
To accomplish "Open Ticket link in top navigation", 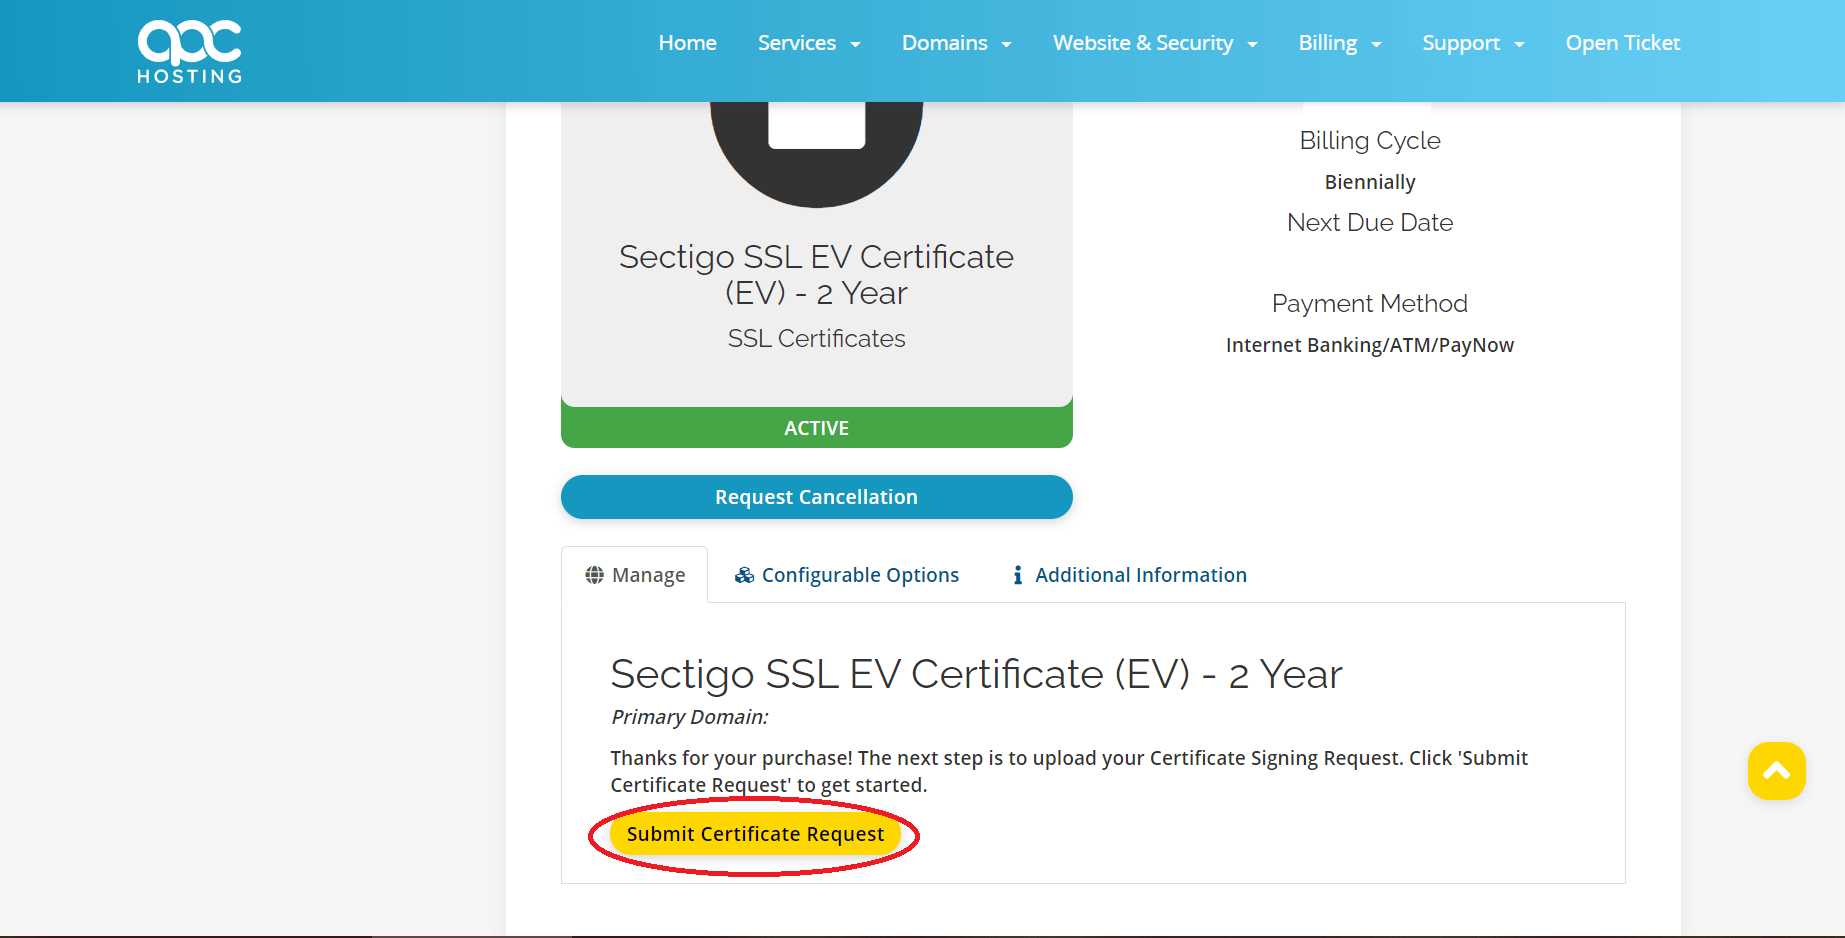I will (x=1622, y=43).
